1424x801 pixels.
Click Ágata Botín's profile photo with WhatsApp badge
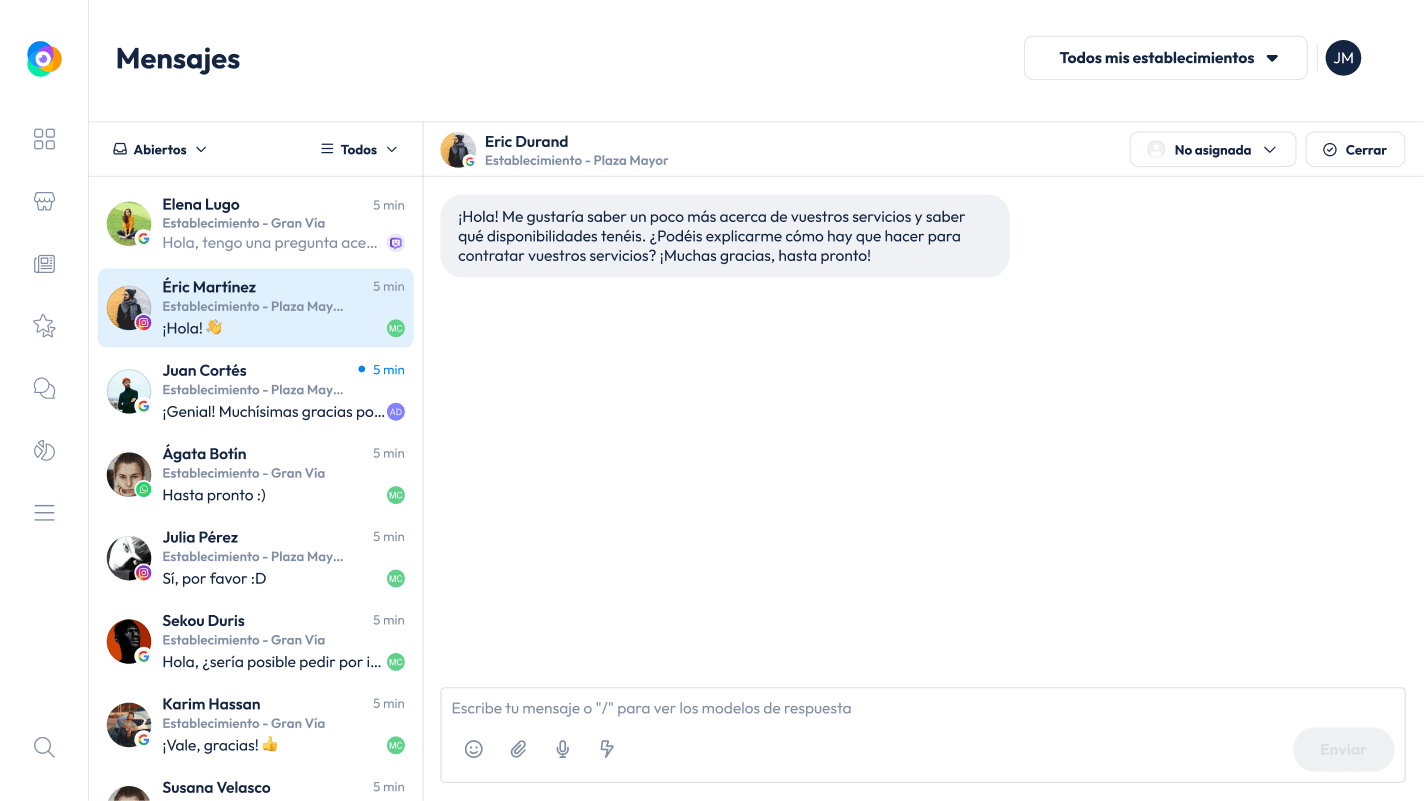(129, 475)
